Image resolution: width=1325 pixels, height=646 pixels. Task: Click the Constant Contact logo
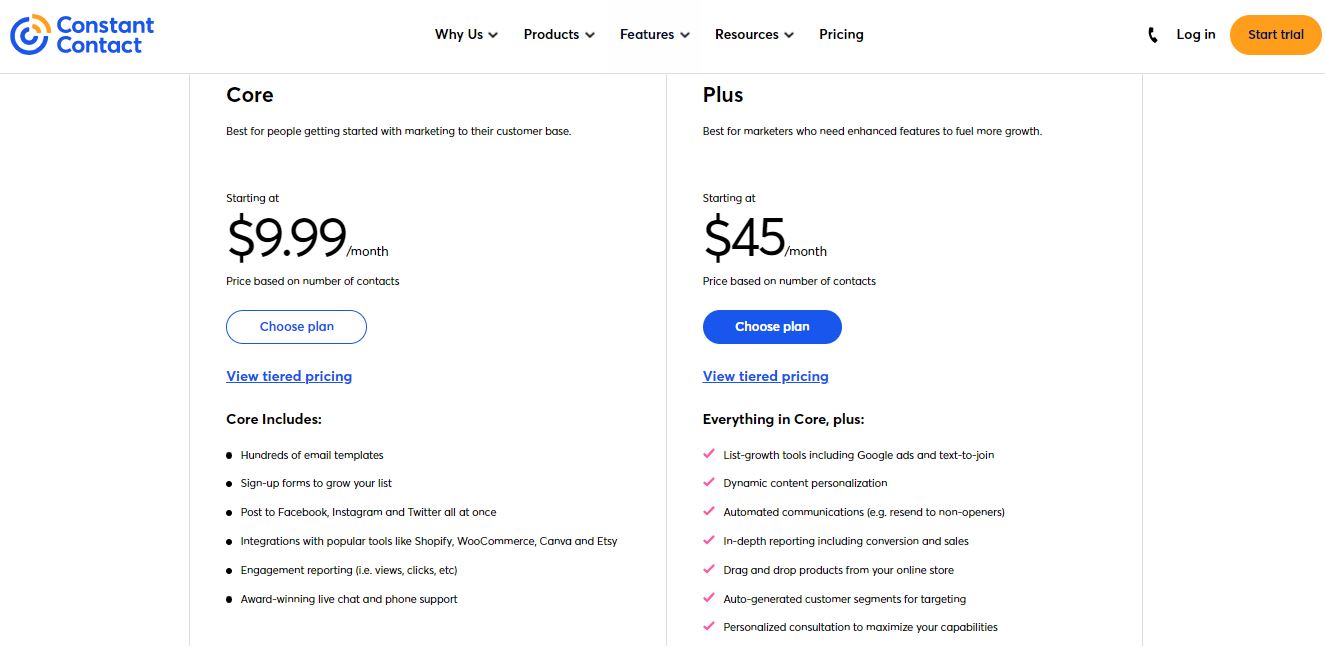(x=82, y=34)
